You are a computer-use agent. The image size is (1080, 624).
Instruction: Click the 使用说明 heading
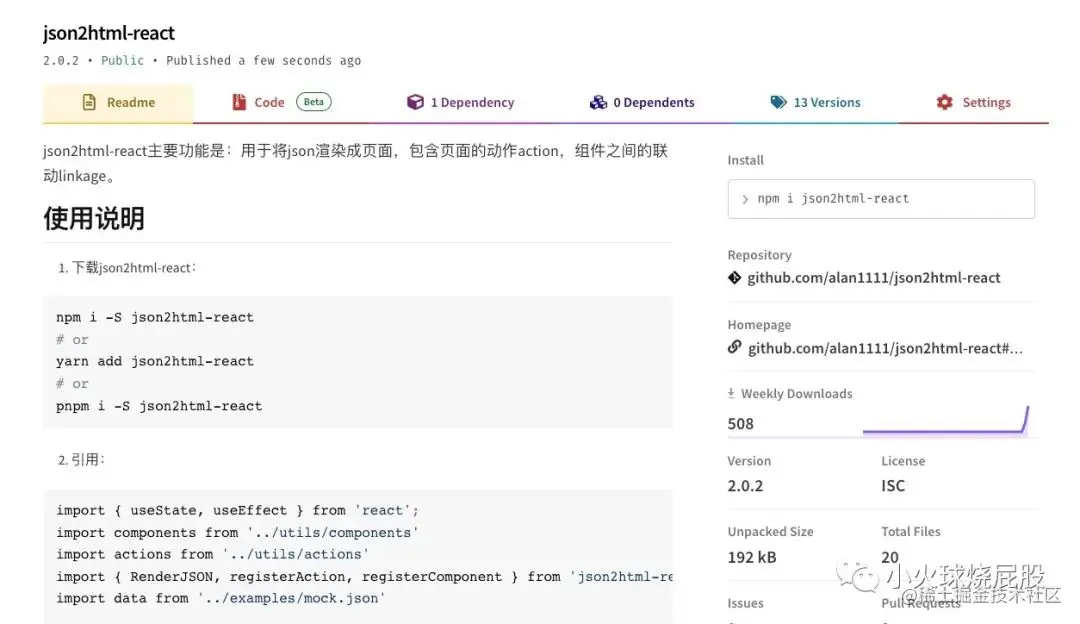[94, 218]
